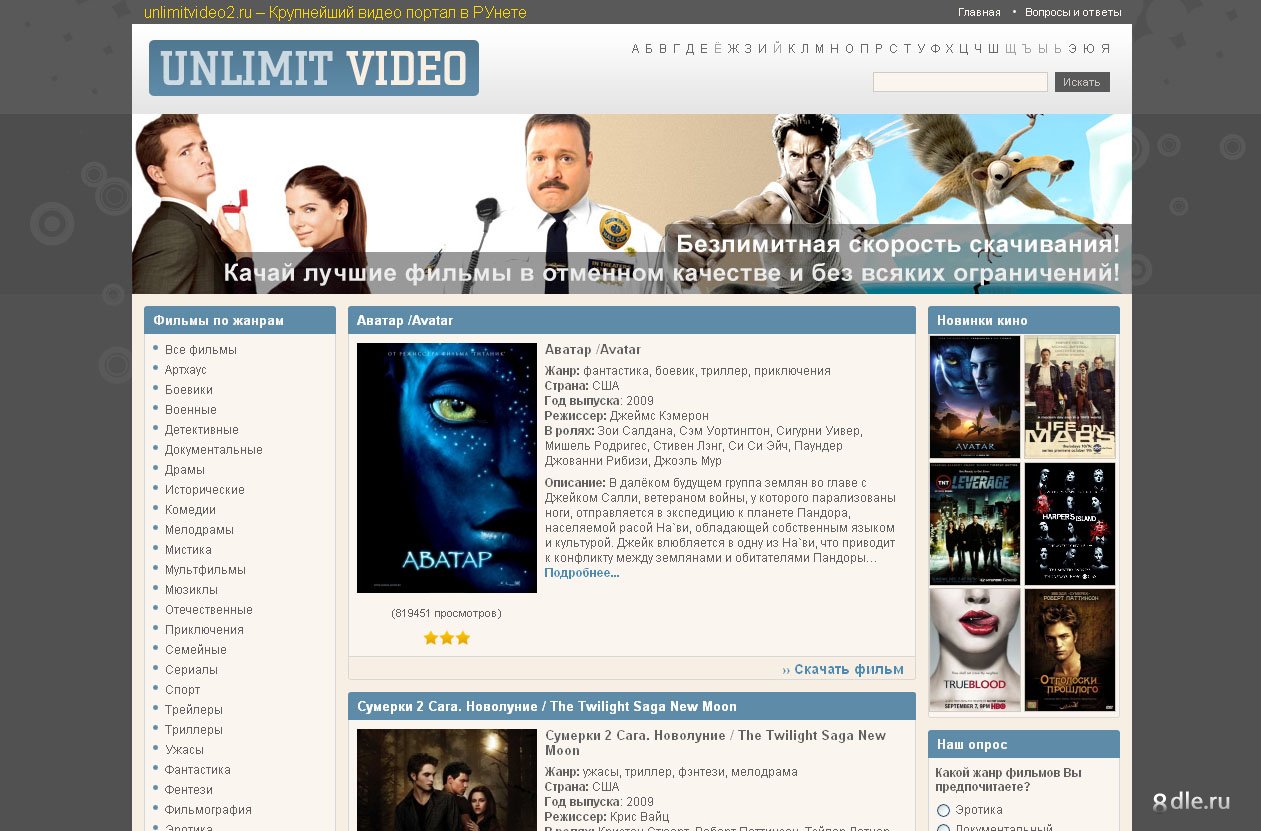Open the True Blood poster thumbnail
The width and height of the screenshot is (1261, 831).
[975, 650]
